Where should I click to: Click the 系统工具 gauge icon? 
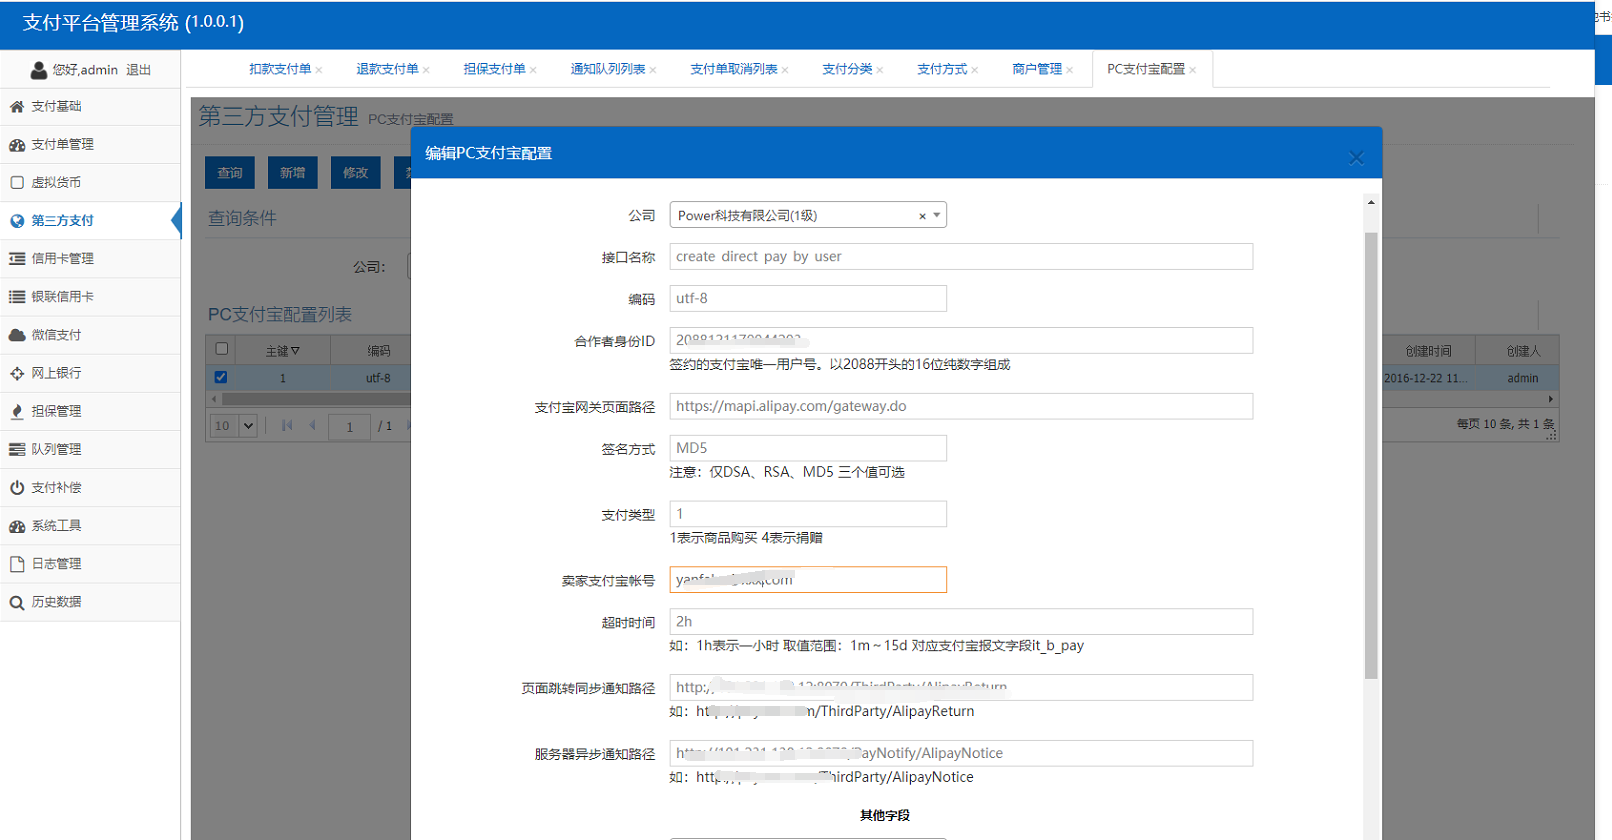click(17, 525)
